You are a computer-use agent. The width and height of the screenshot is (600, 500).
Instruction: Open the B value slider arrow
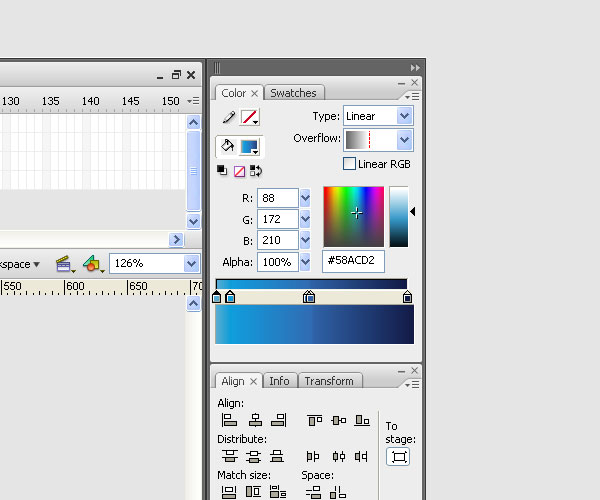pyautogui.click(x=305, y=240)
